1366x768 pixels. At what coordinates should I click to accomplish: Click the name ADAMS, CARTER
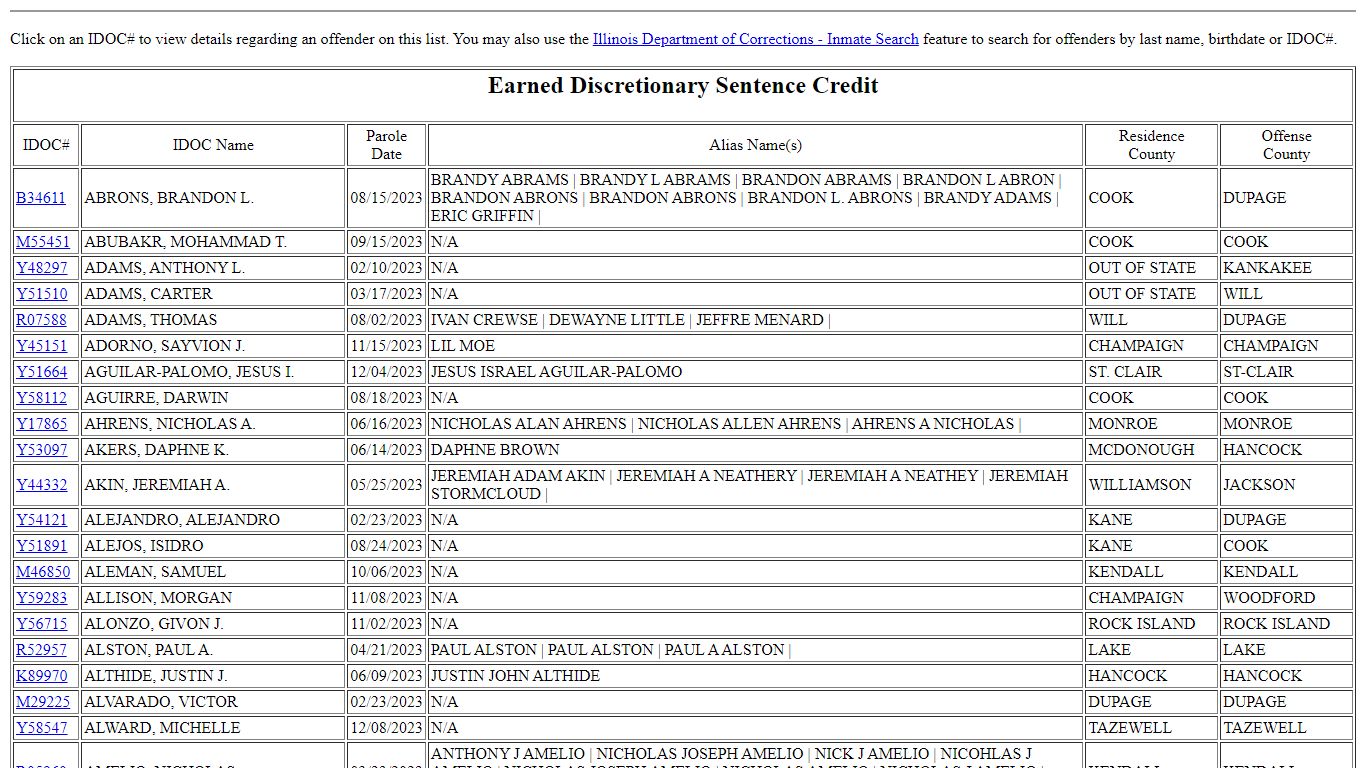(x=149, y=294)
